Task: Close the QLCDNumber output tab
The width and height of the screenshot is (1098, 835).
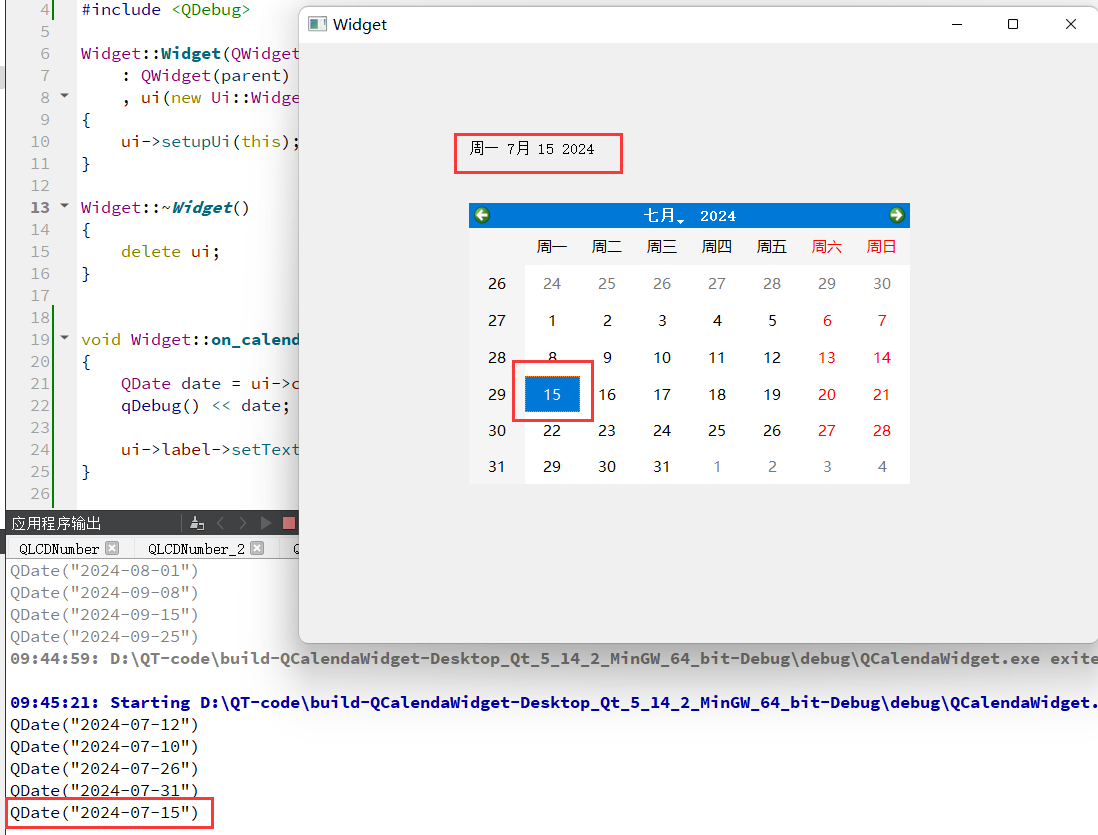Action: (x=112, y=548)
